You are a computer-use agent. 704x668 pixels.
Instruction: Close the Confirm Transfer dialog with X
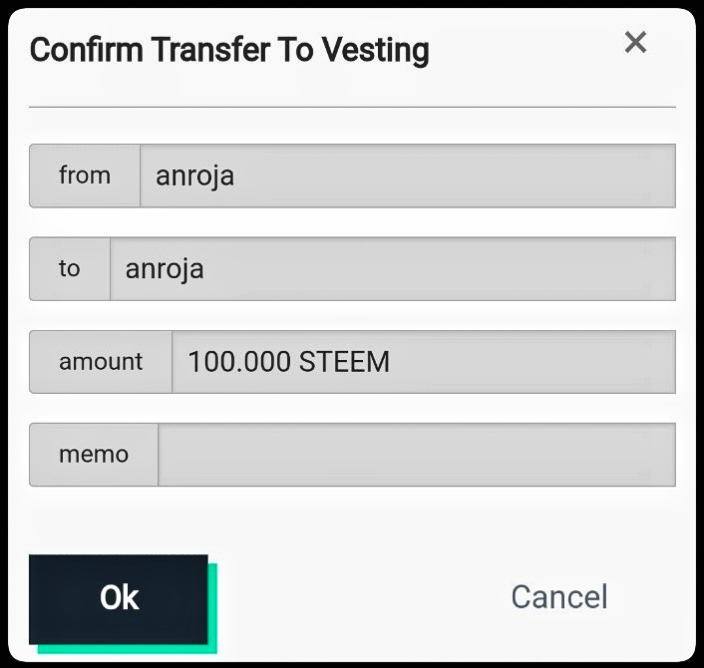[635, 42]
